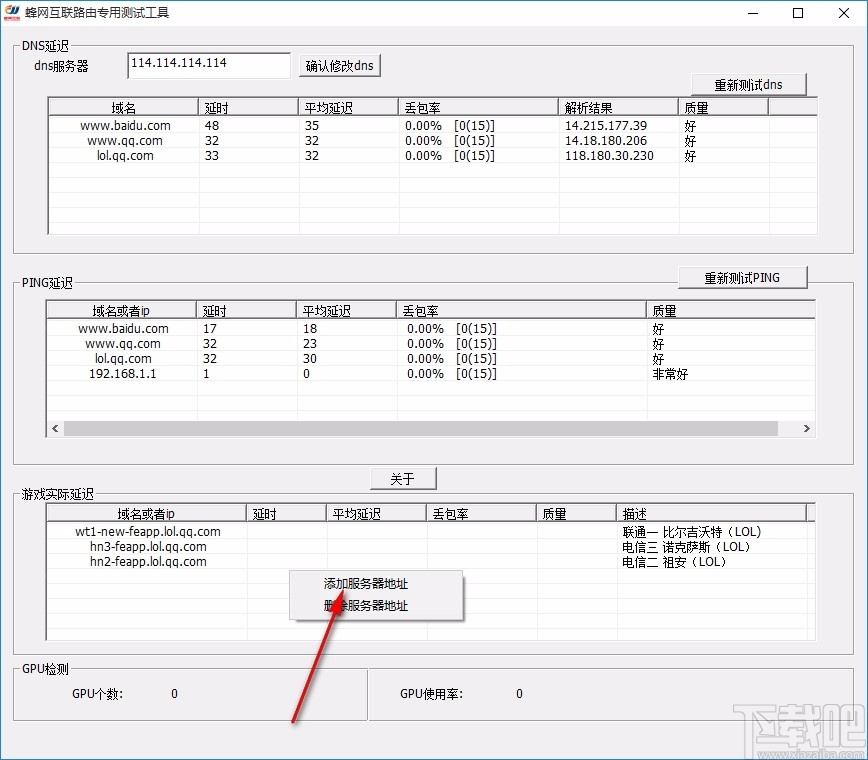Viewport: 868px width, 760px height.
Task: Click the 确认修改dns button
Action: [340, 64]
